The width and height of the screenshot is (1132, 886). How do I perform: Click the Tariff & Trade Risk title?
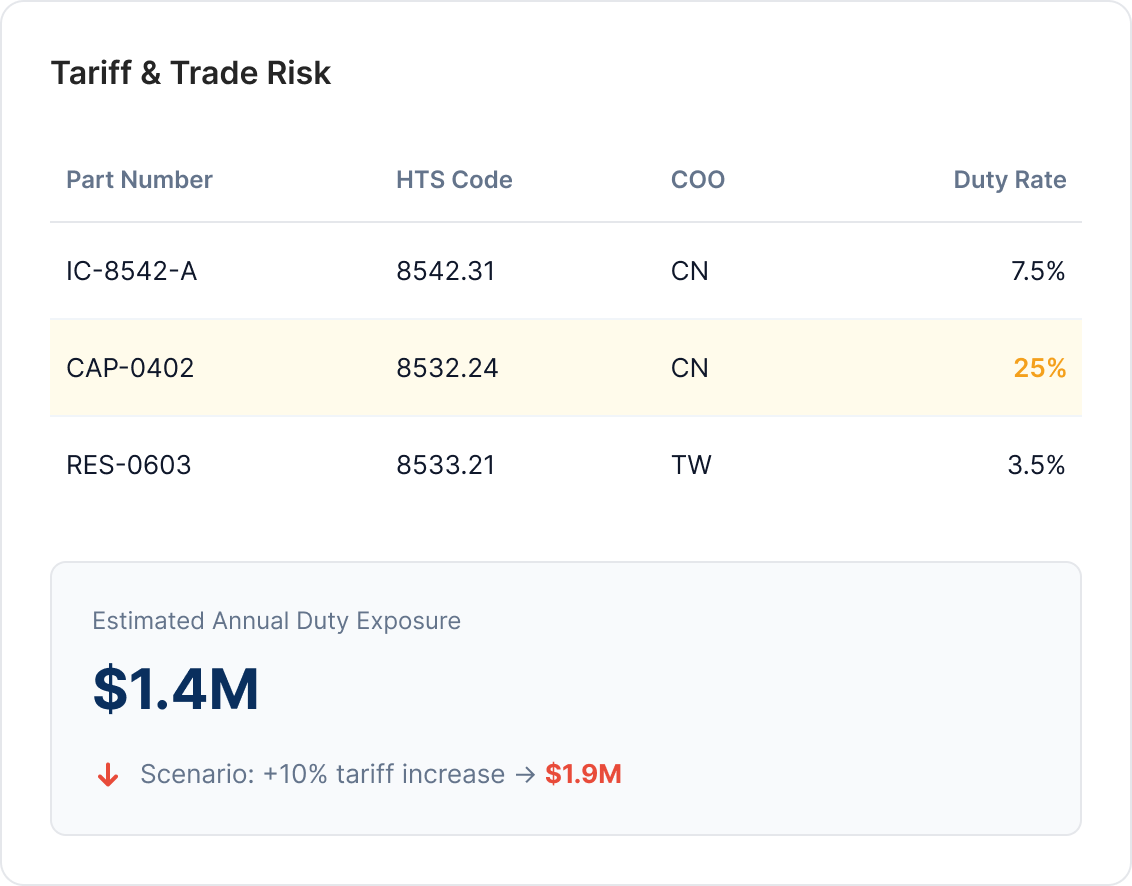[x=192, y=72]
